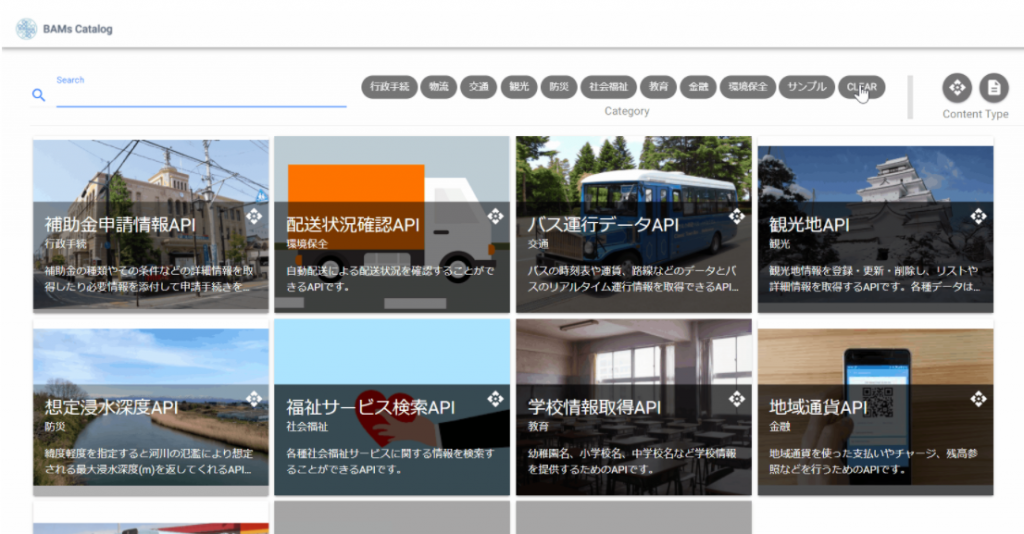Toggle the 行政手続 category chip
The height and width of the screenshot is (534, 1024).
tap(389, 87)
